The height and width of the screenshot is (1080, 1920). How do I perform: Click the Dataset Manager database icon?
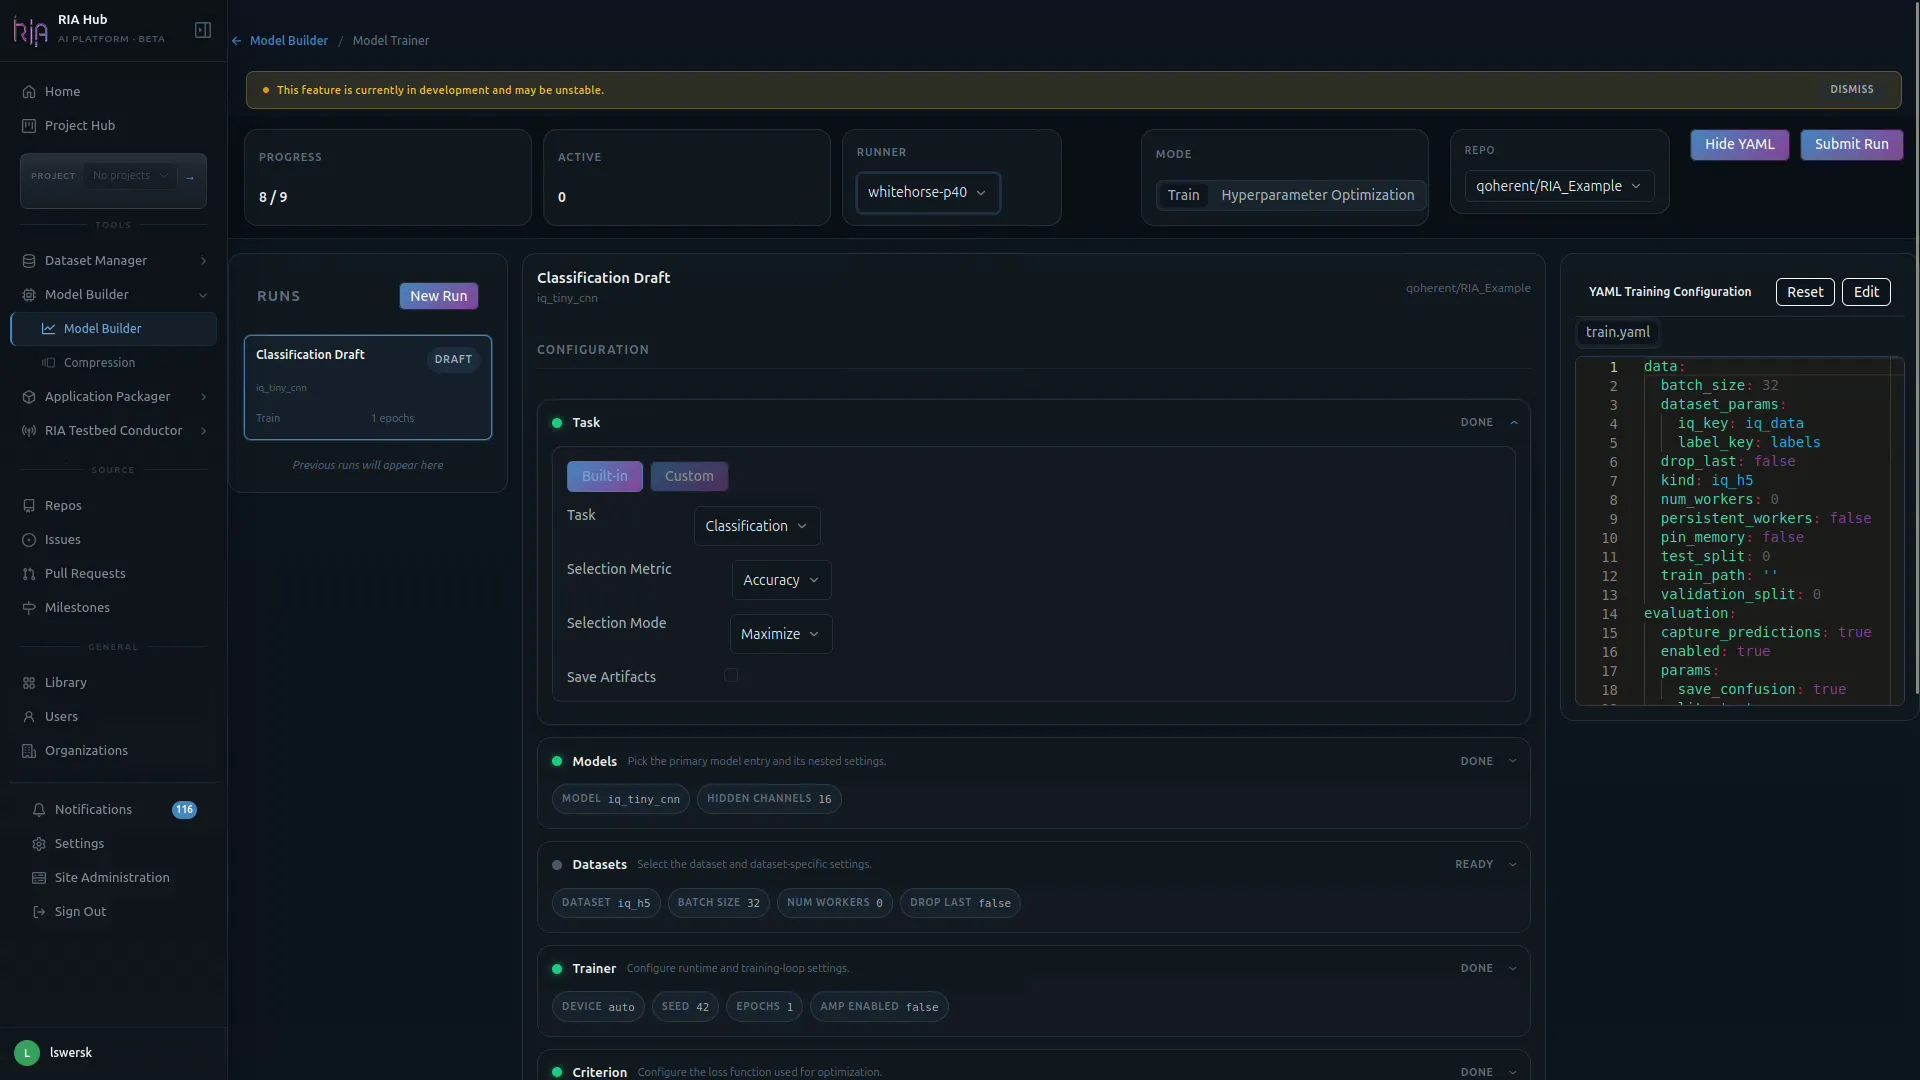tap(29, 261)
